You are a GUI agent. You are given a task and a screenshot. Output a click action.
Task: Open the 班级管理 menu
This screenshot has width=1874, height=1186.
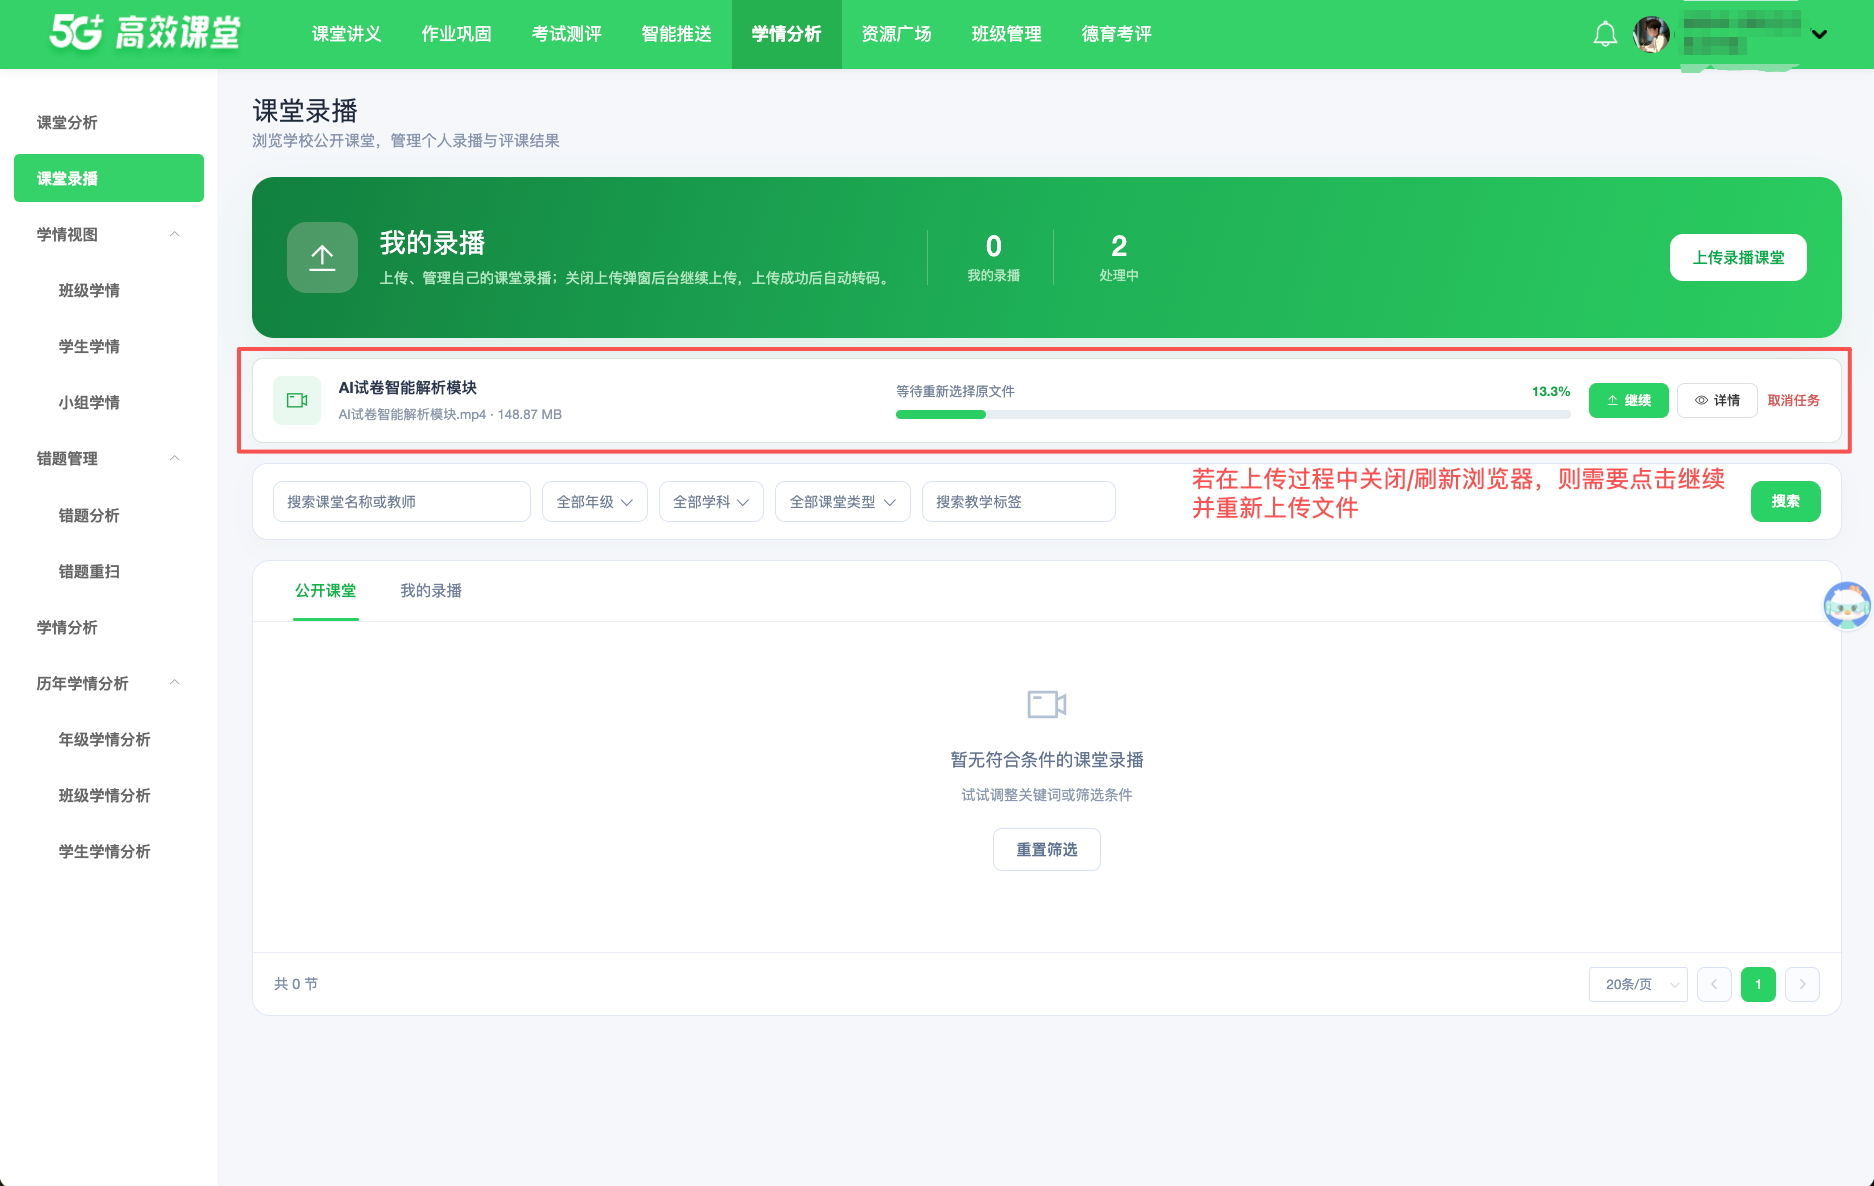pyautogui.click(x=1007, y=34)
